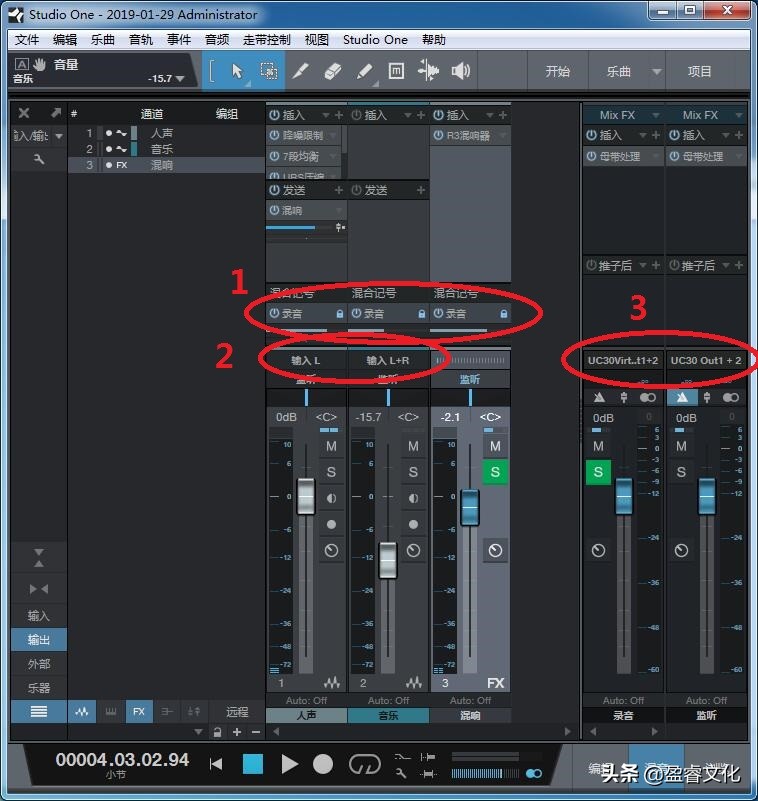This screenshot has width=758, height=801.
Task: Open Mix FX dropdown on 录音 output
Action: coord(656,115)
